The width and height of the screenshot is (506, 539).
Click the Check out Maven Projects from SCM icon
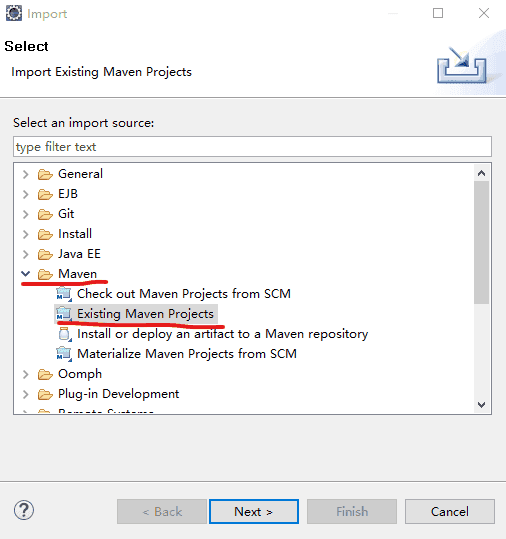[x=64, y=294]
